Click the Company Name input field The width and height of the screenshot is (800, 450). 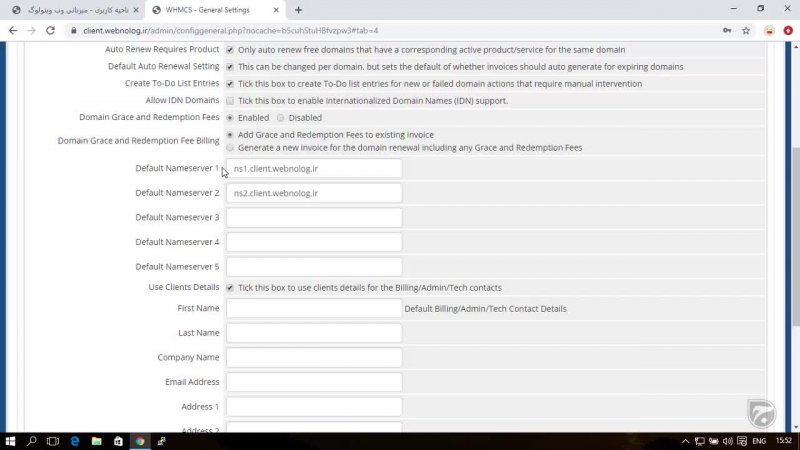pyautogui.click(x=314, y=357)
